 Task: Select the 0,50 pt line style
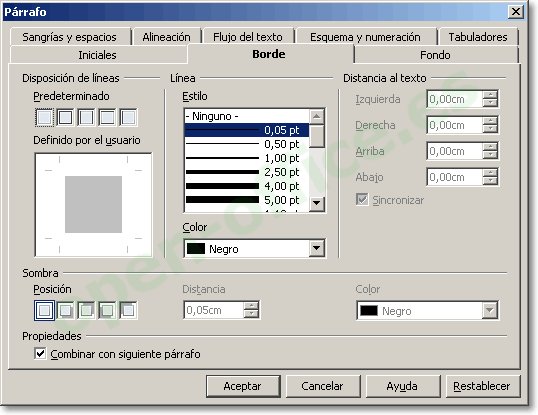pyautogui.click(x=246, y=144)
